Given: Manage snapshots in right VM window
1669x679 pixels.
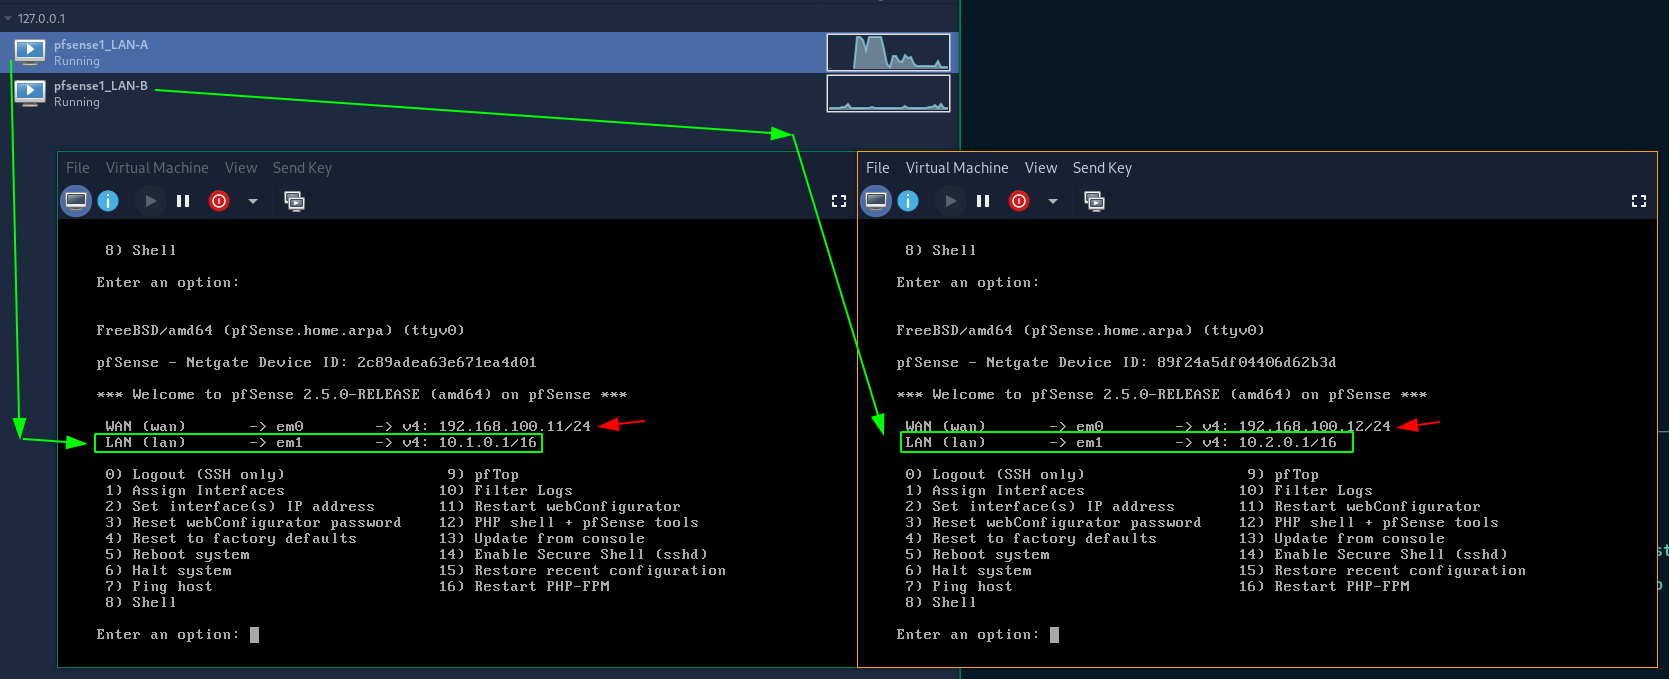Looking at the screenshot, I should pos(1094,201).
